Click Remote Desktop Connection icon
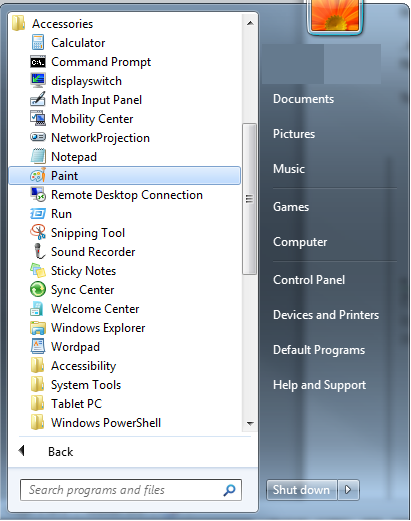Viewport: 411px width, 521px height. 38,195
